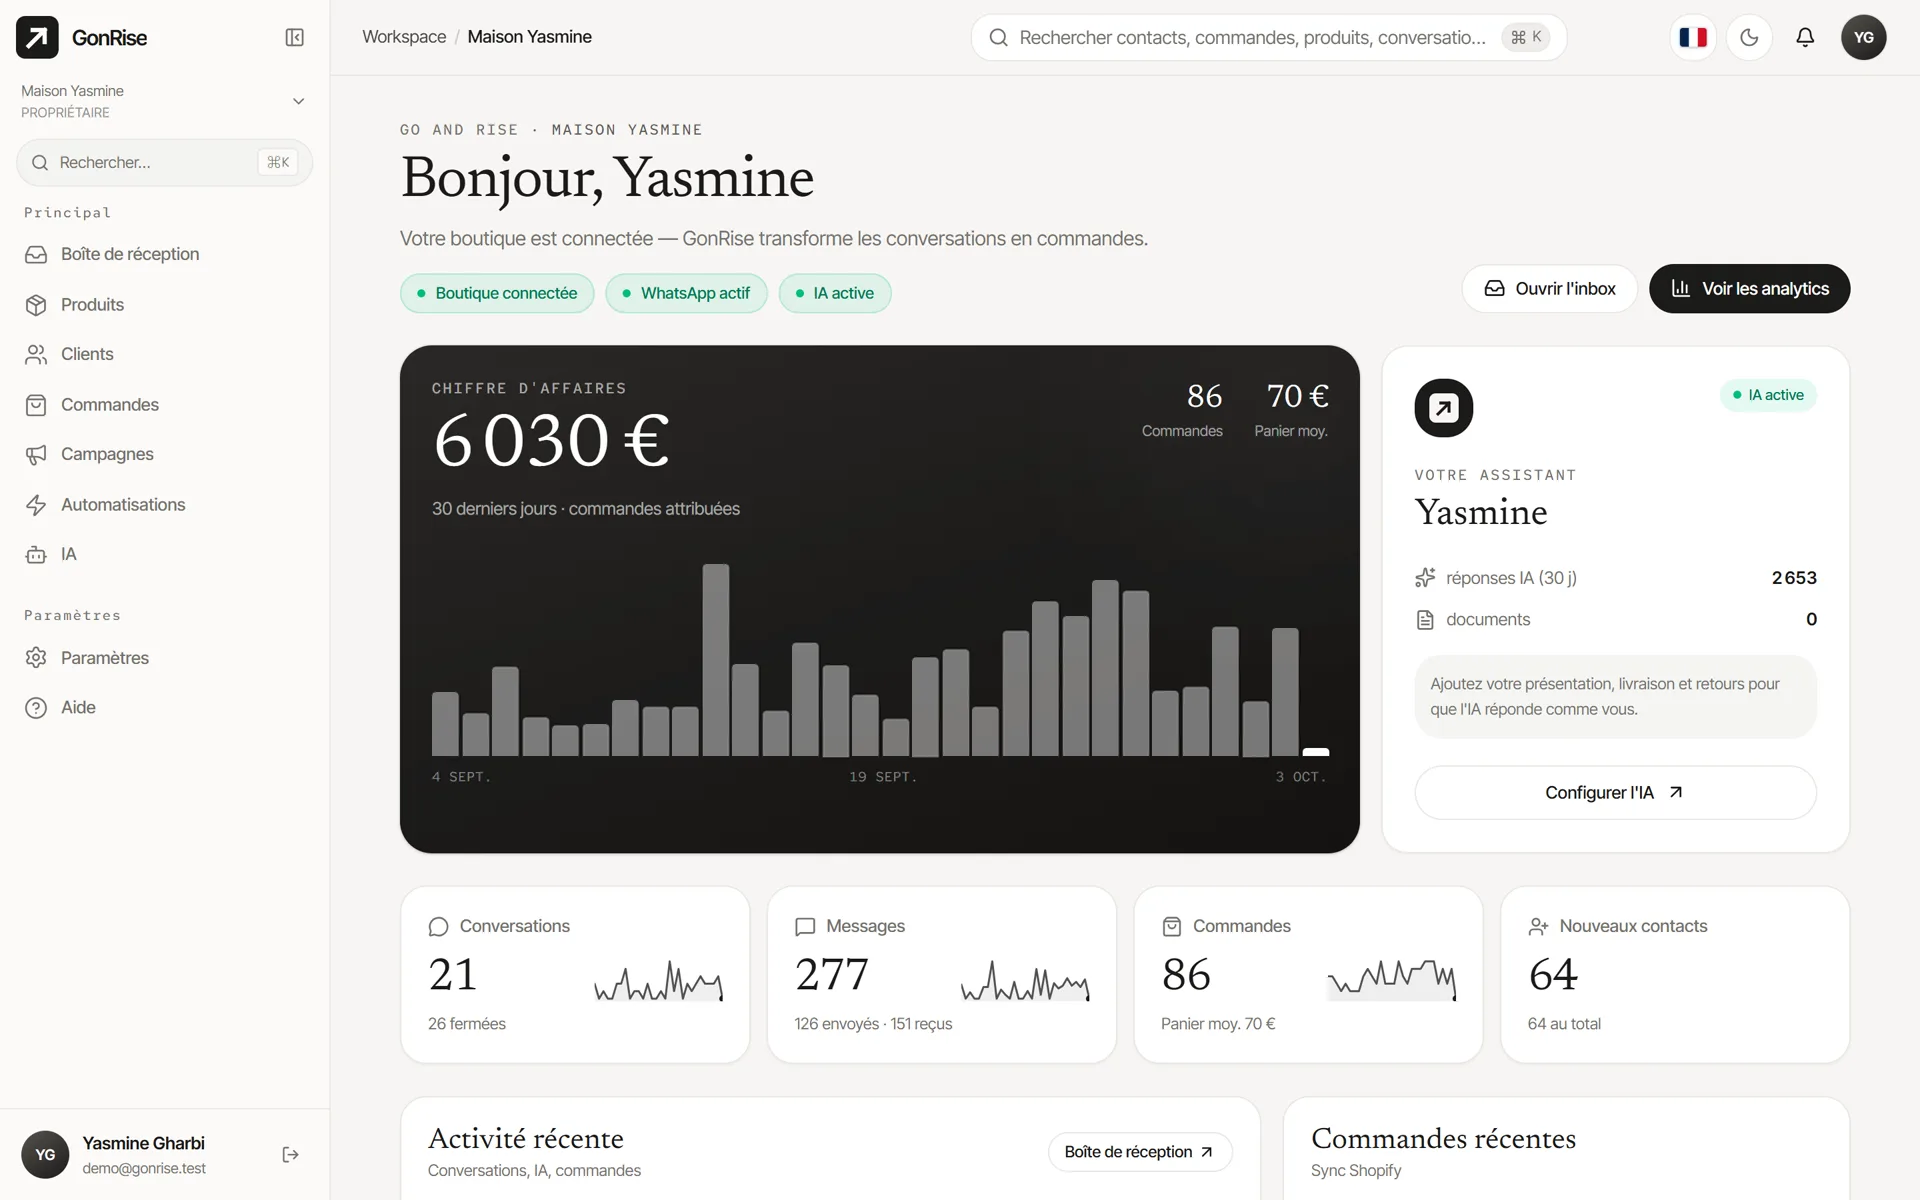Click global search bar for contacts
Image resolution: width=1920 pixels, height=1200 pixels.
(x=1268, y=37)
